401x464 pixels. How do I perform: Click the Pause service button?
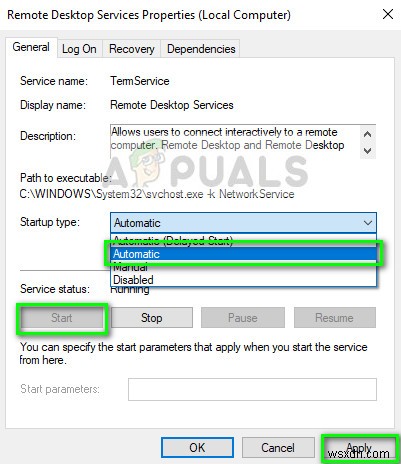point(243,318)
